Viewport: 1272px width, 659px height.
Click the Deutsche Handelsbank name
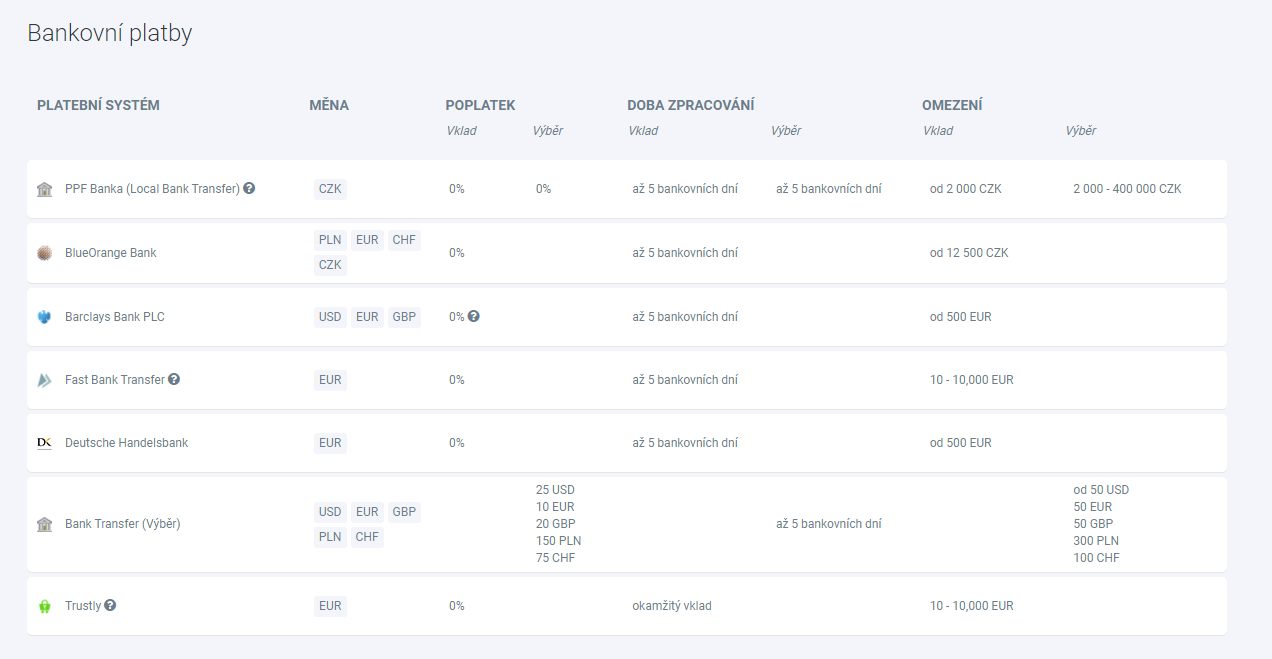pyautogui.click(x=126, y=443)
